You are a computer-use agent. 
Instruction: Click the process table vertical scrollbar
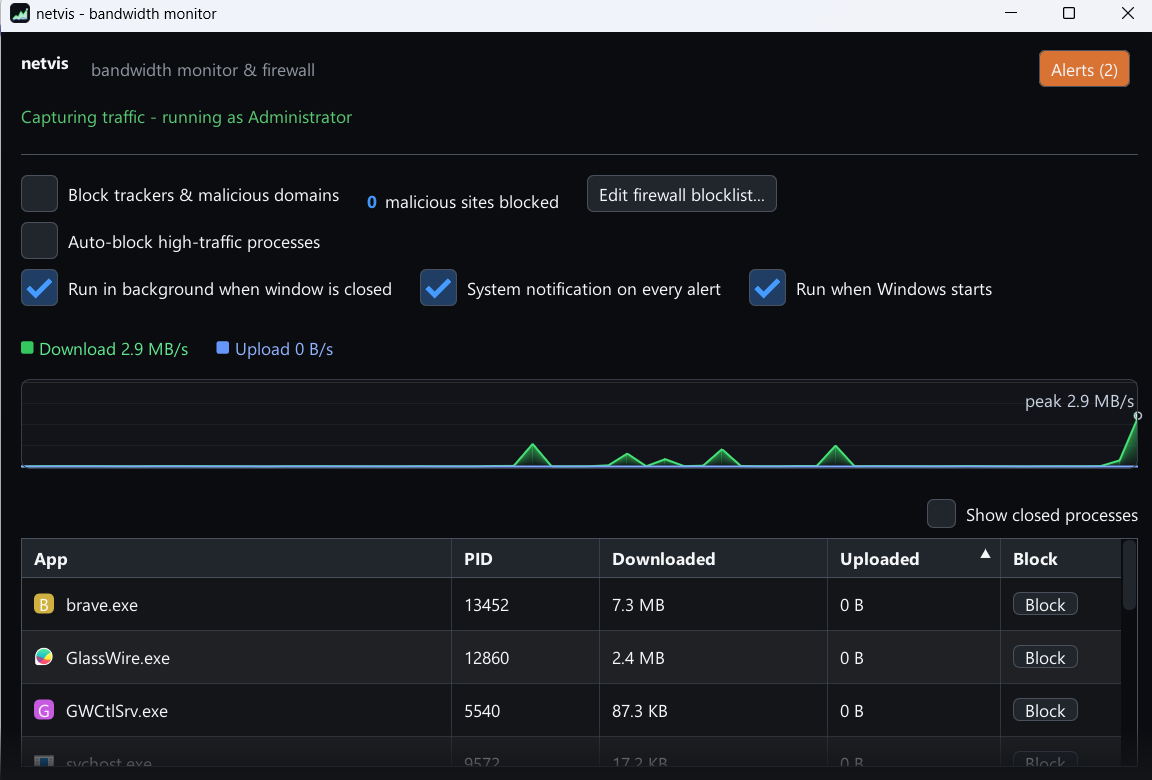1130,575
